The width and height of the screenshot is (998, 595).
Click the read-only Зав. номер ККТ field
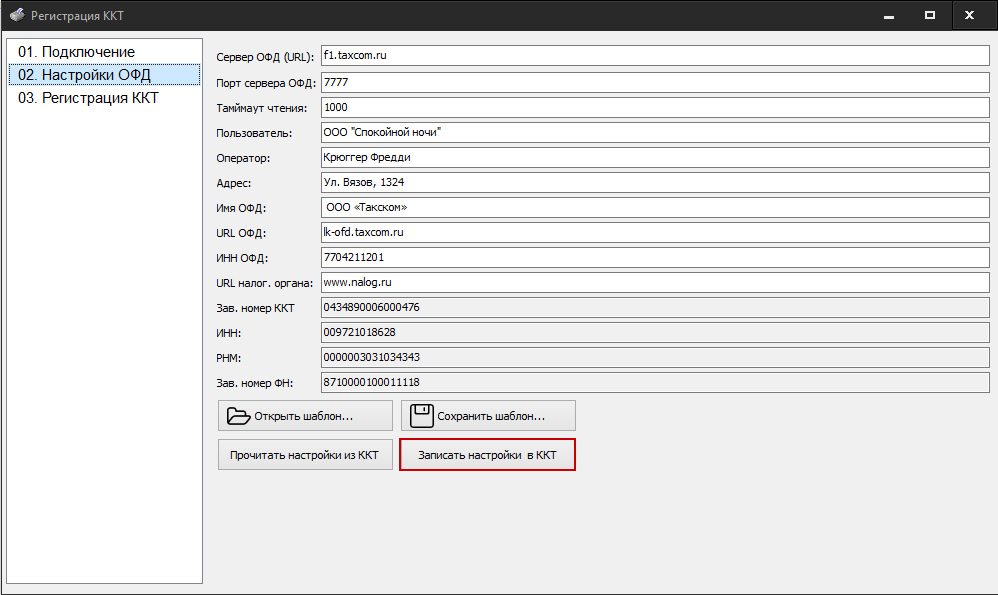coord(654,308)
